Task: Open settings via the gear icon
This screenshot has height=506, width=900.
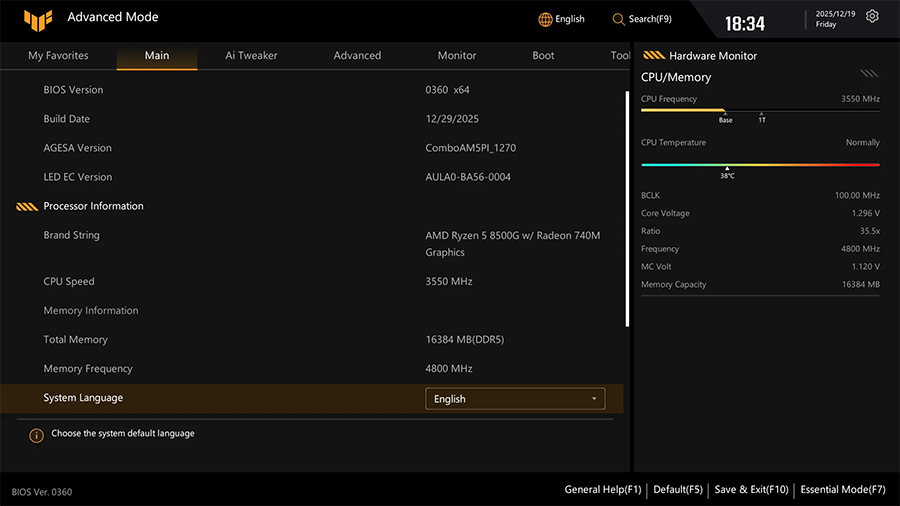Action: (x=872, y=17)
